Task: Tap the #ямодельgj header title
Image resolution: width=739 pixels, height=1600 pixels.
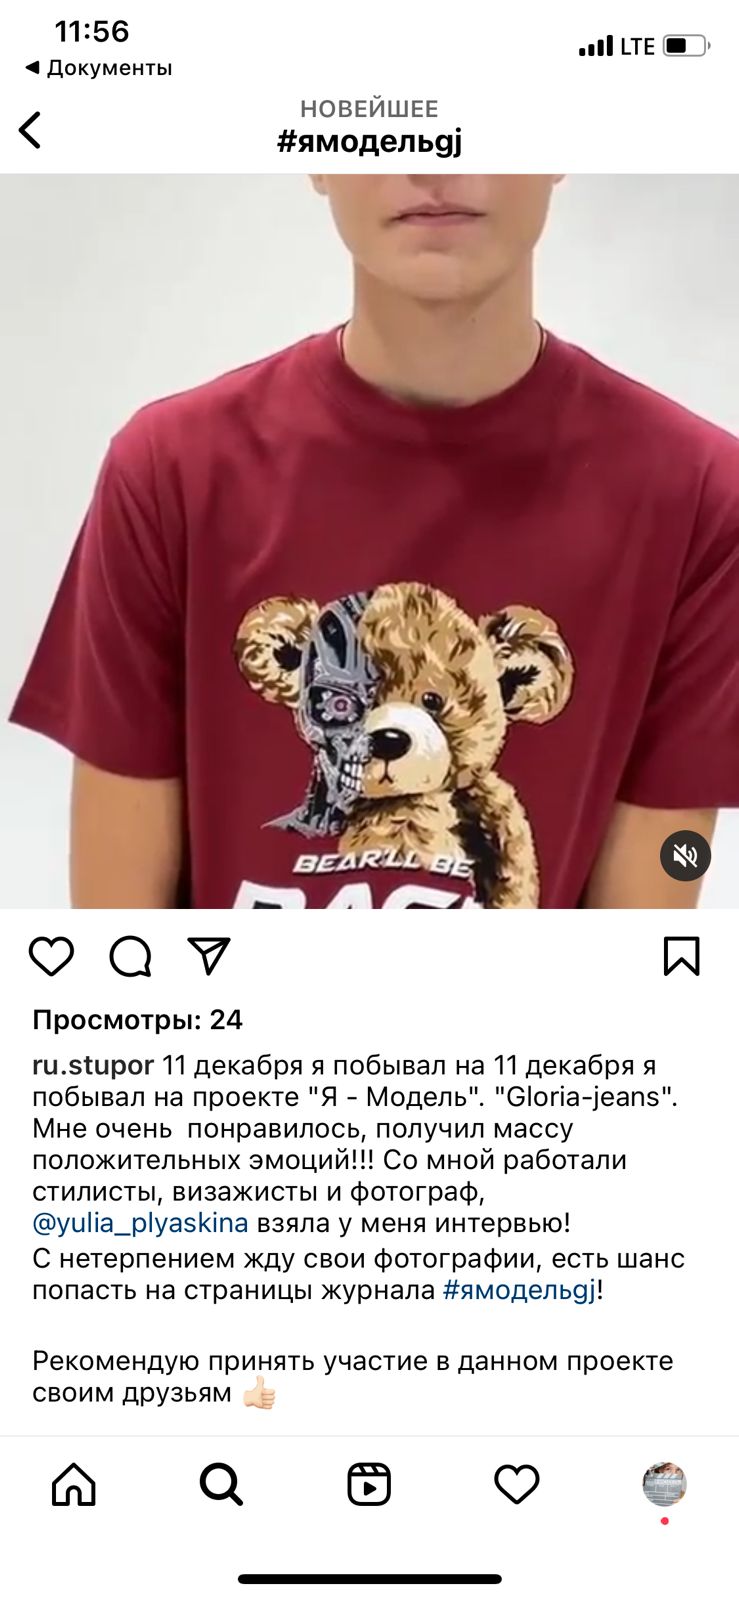Action: click(369, 142)
